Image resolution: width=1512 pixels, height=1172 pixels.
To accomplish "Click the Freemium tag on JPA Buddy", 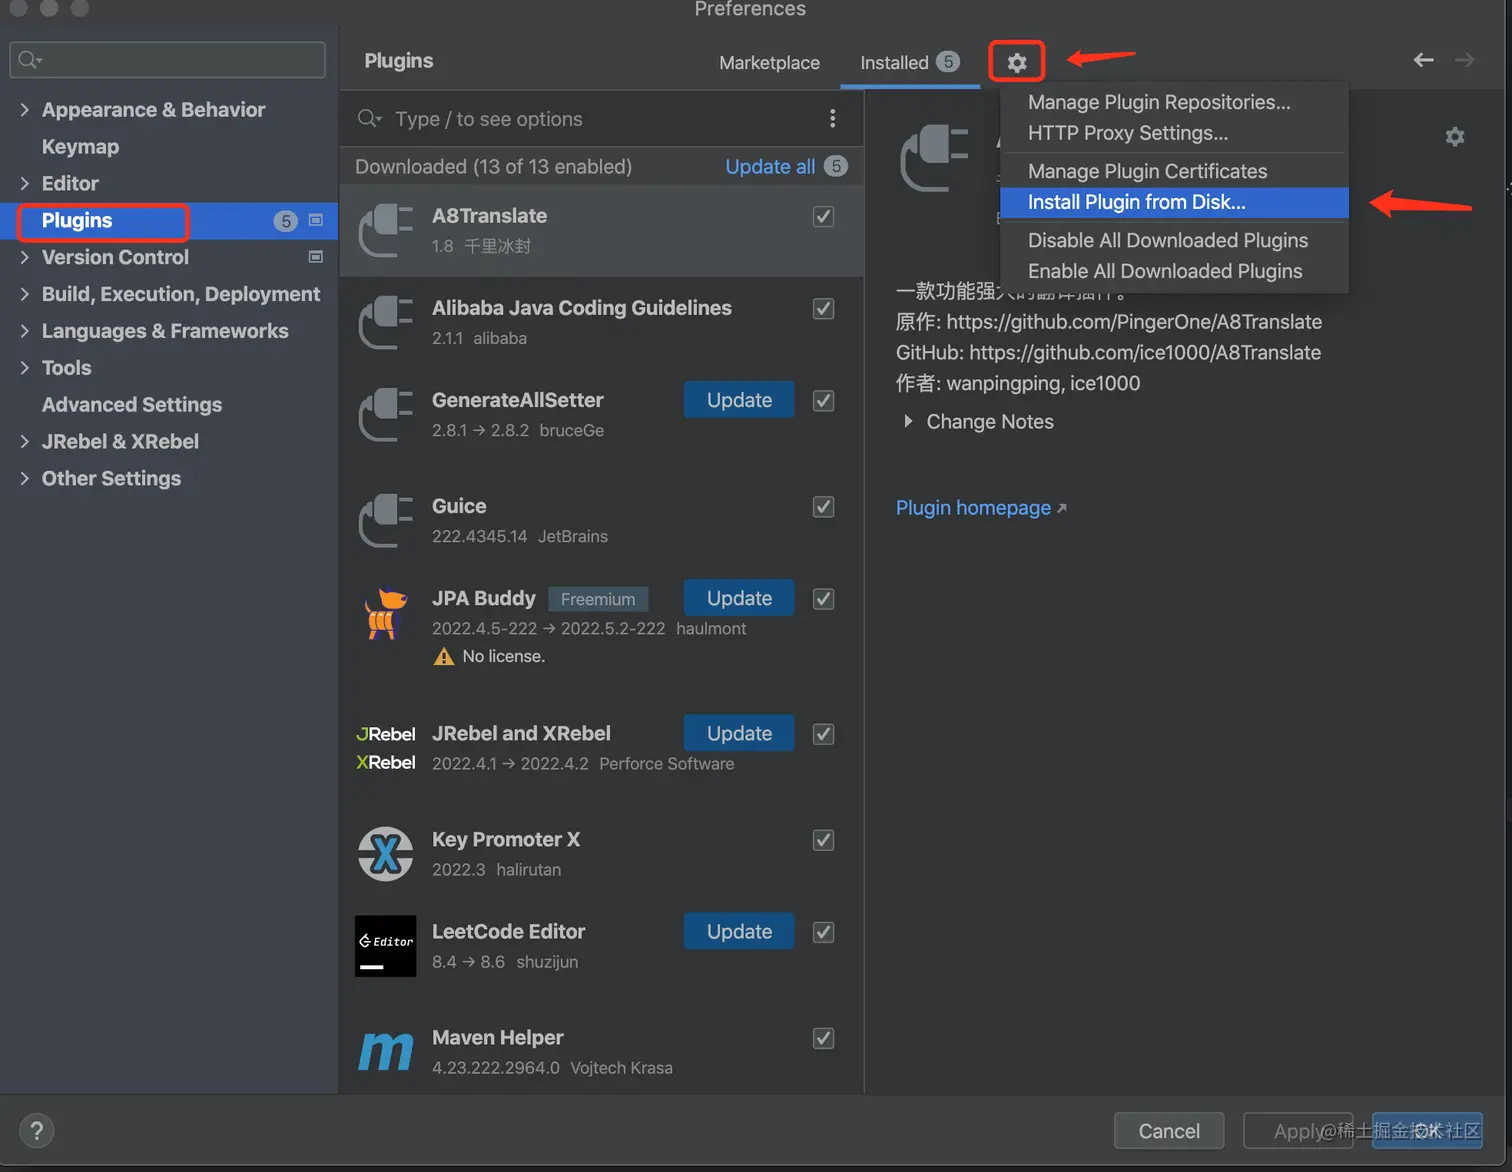I will pos(598,599).
